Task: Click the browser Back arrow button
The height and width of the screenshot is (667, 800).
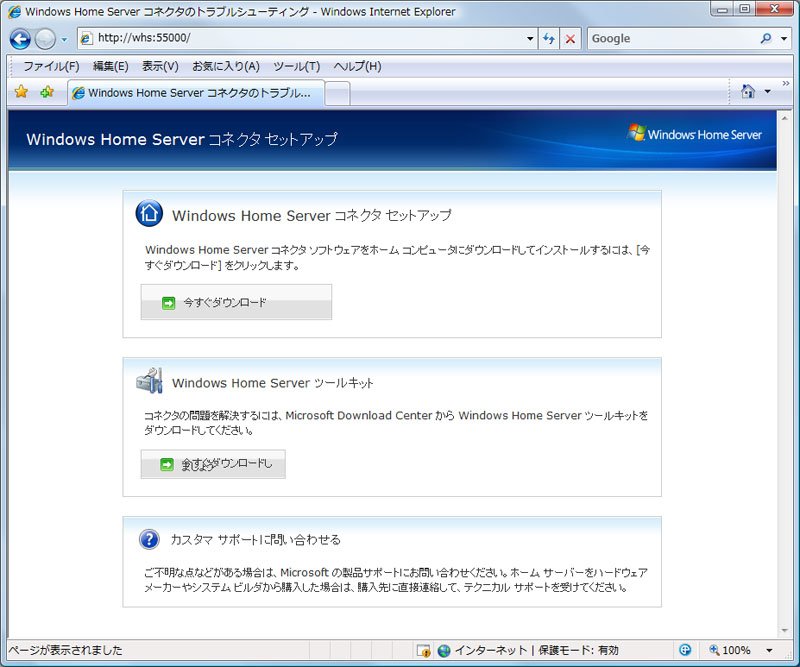Action: coord(20,39)
